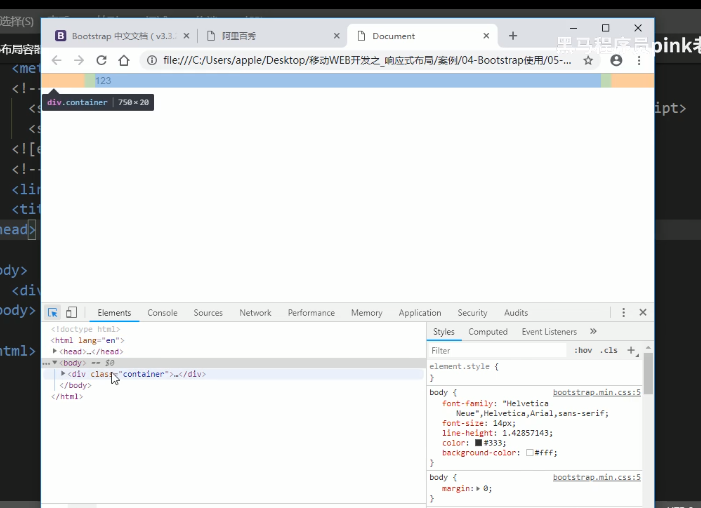Expand the margin shorthand property
Viewport: 701px width, 508px height.
[x=478, y=488]
